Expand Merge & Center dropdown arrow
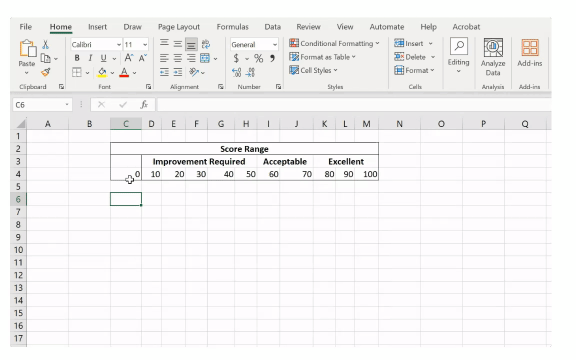The width and height of the screenshot is (576, 360). 215,59
